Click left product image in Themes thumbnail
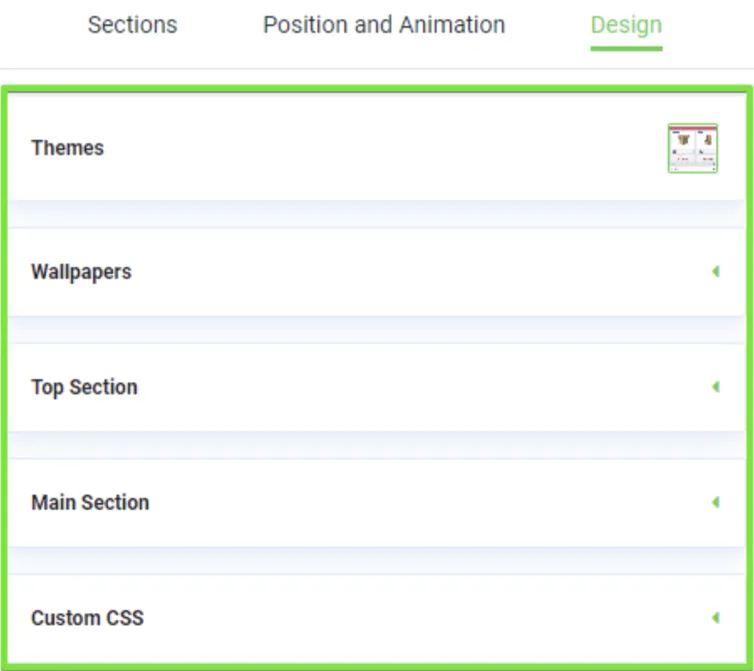Viewport: 754px width, 671px height. coord(683,141)
